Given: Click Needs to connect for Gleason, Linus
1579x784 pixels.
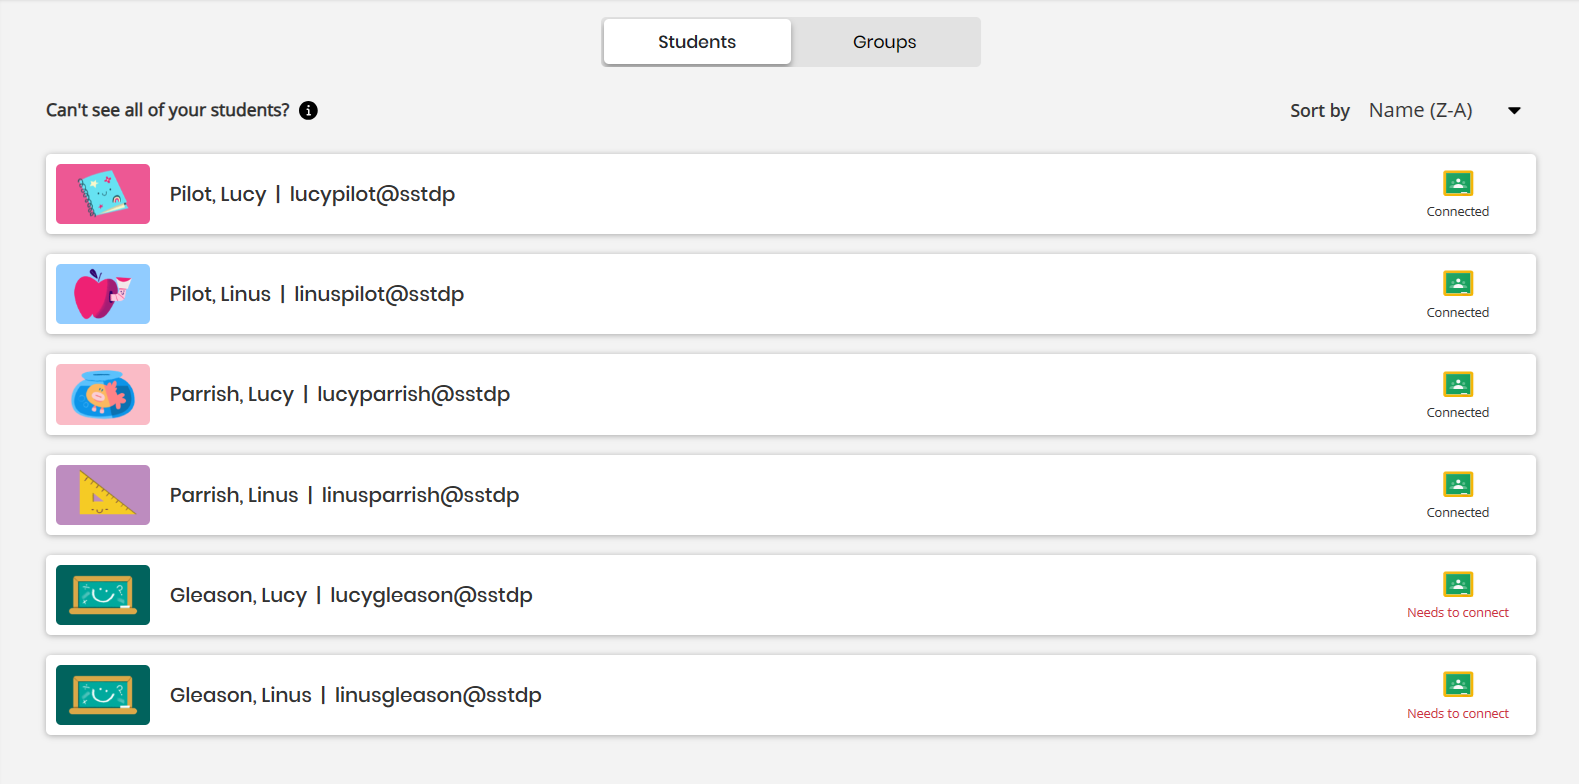Looking at the screenshot, I should (1458, 713).
